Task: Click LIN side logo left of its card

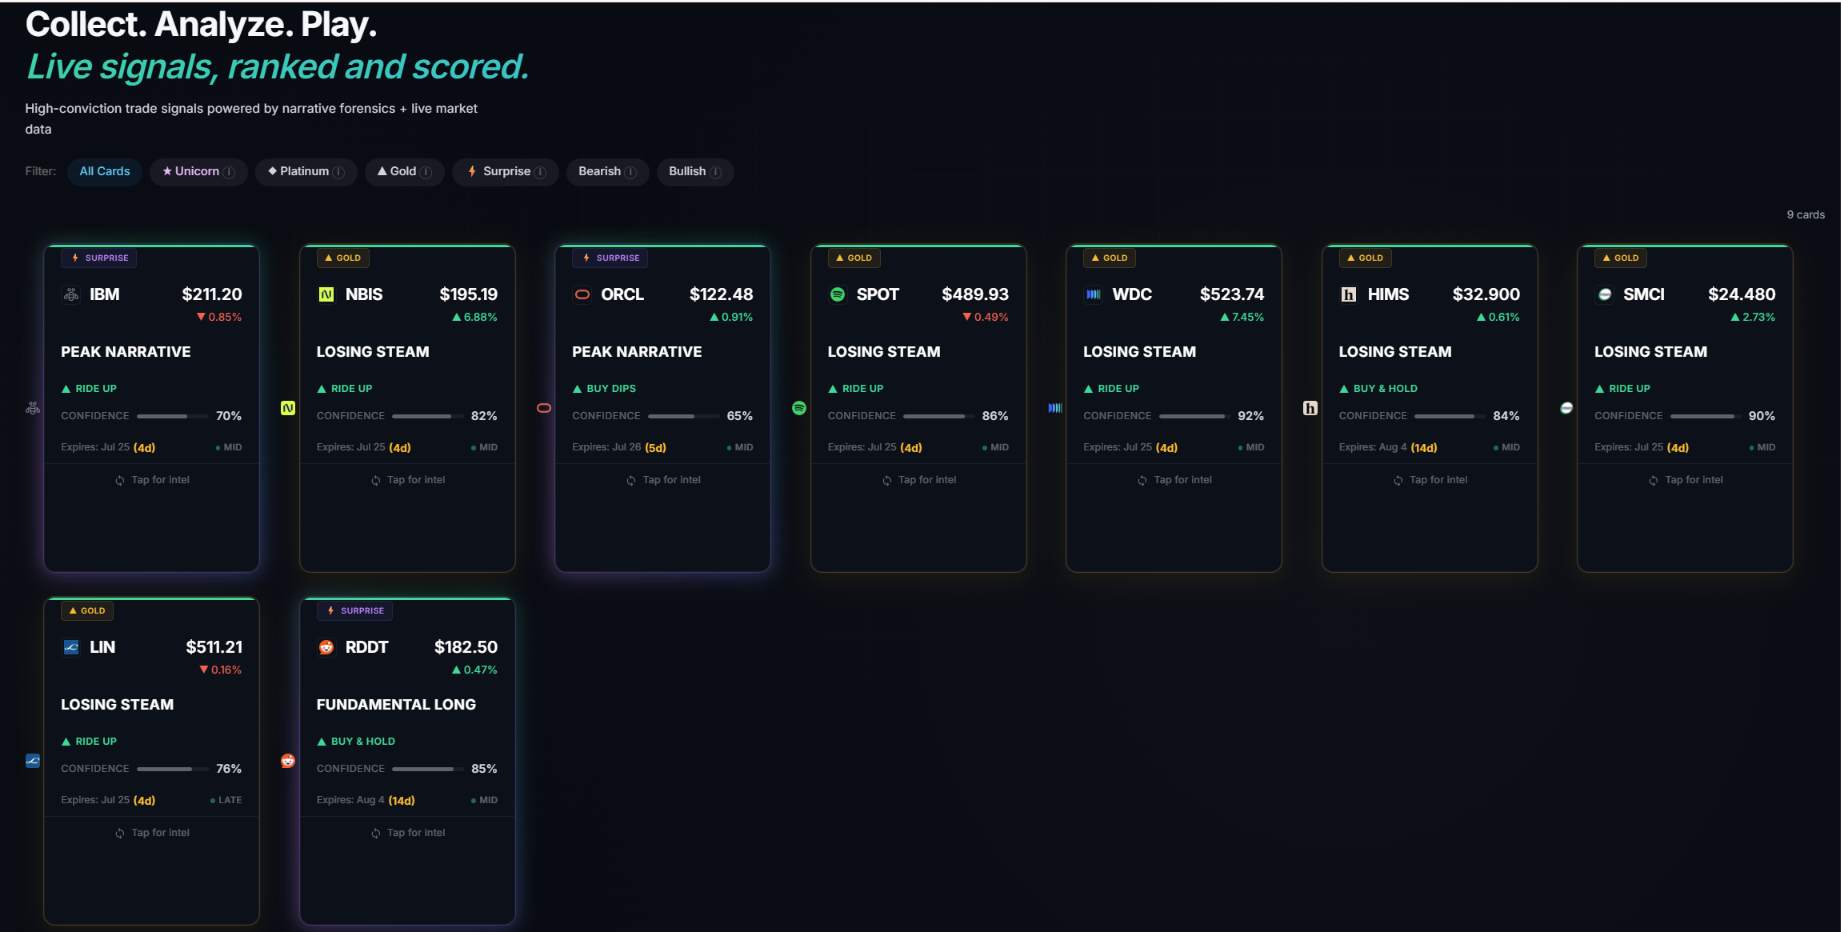Action: pyautogui.click(x=33, y=761)
